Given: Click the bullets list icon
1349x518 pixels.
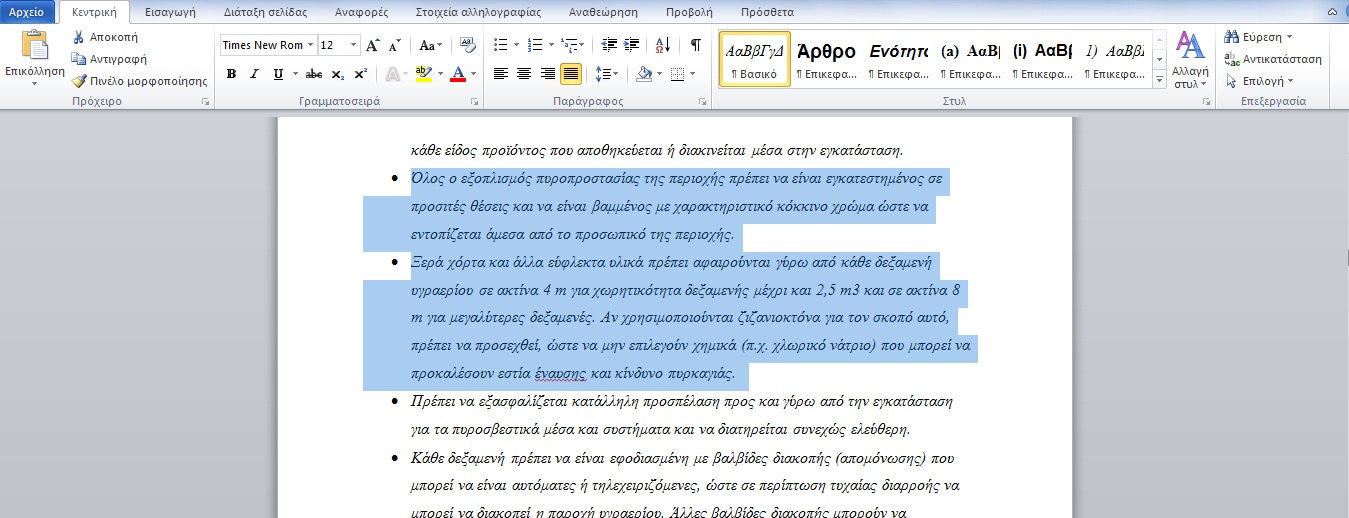Looking at the screenshot, I should pyautogui.click(x=501, y=45).
